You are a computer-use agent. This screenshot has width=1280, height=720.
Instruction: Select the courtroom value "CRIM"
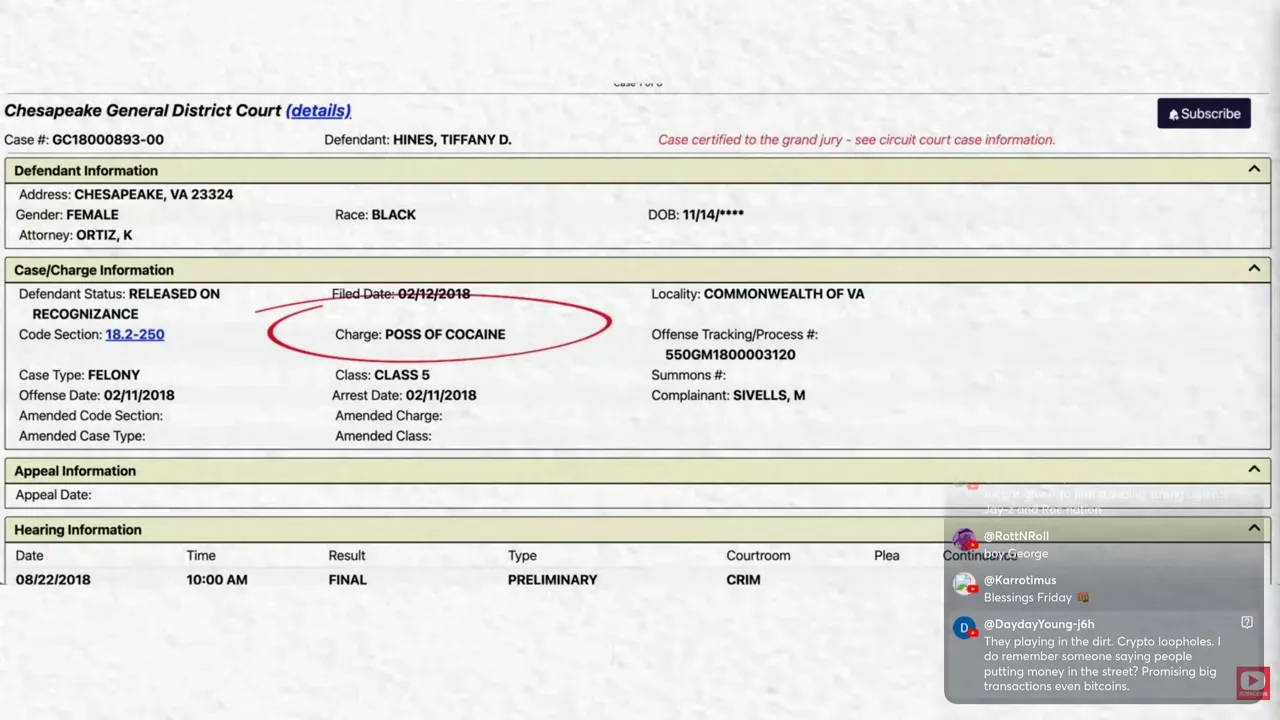743,579
